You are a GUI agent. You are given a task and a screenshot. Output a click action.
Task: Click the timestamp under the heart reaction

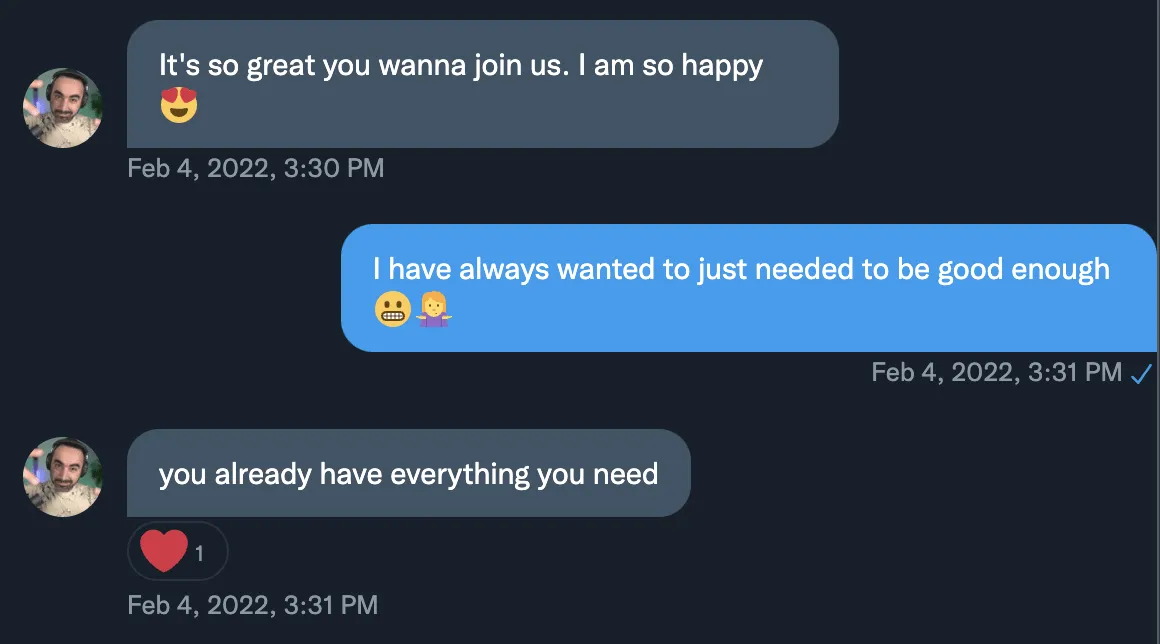point(253,605)
